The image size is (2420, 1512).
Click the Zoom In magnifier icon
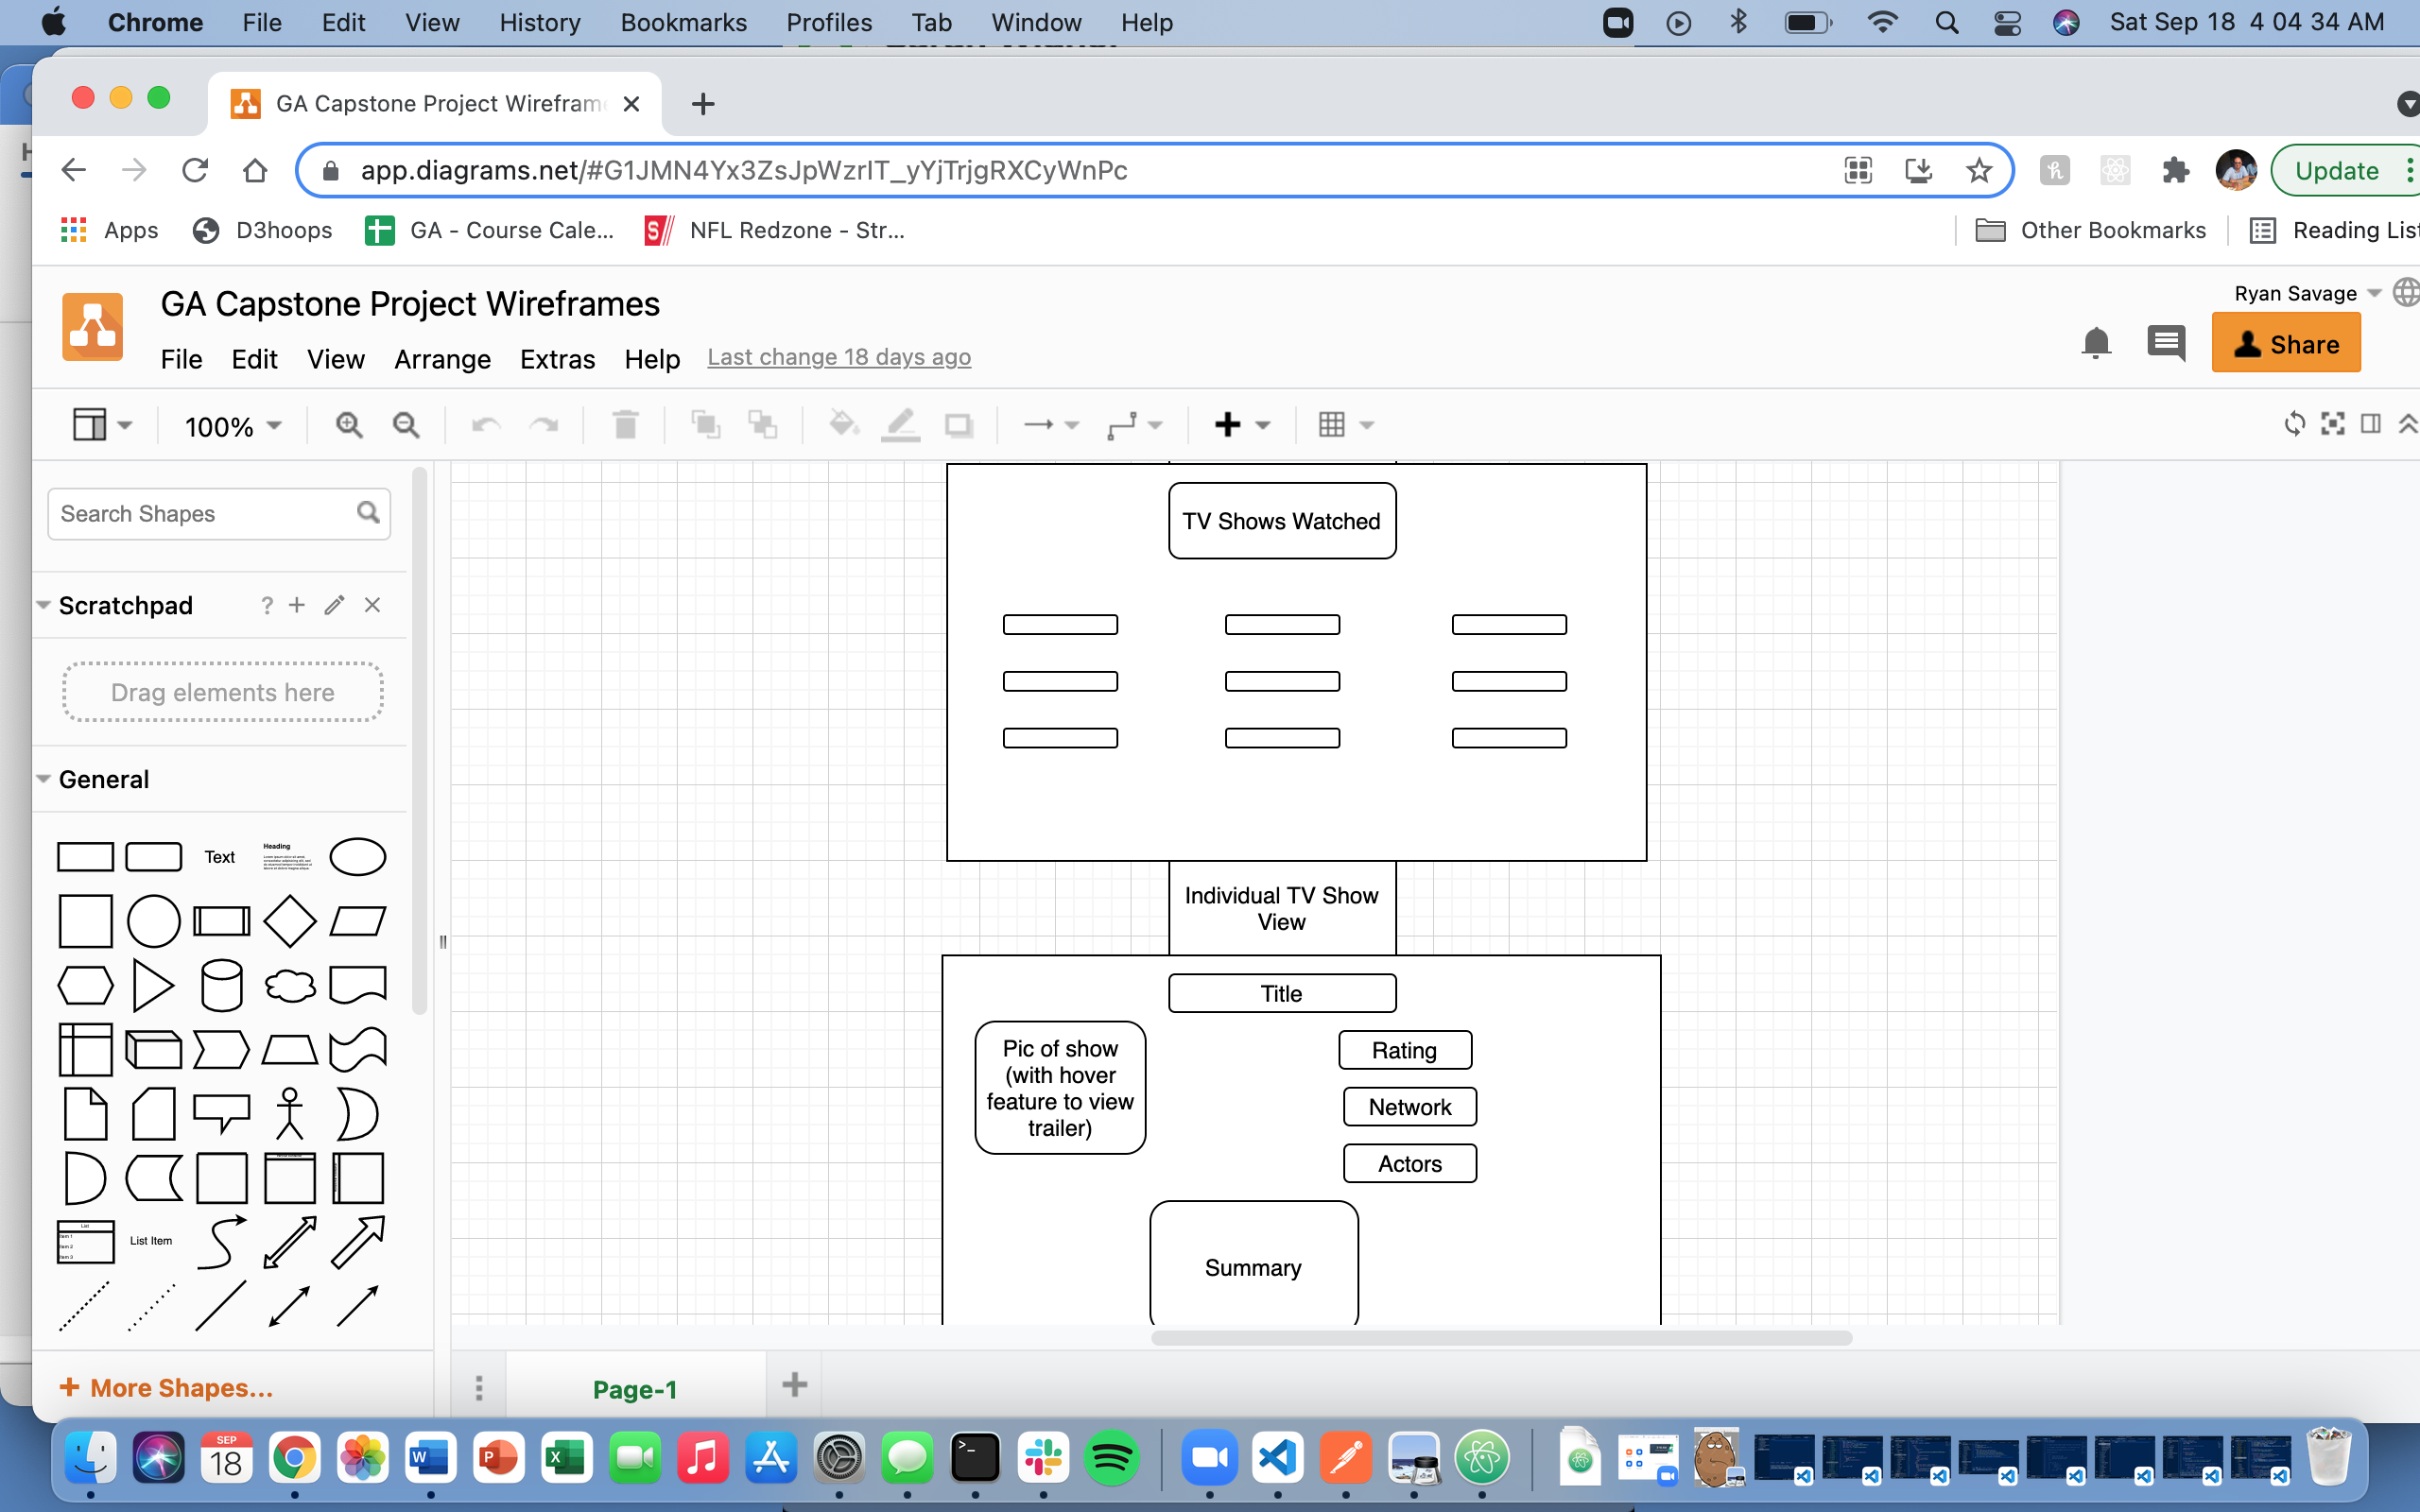coord(348,425)
